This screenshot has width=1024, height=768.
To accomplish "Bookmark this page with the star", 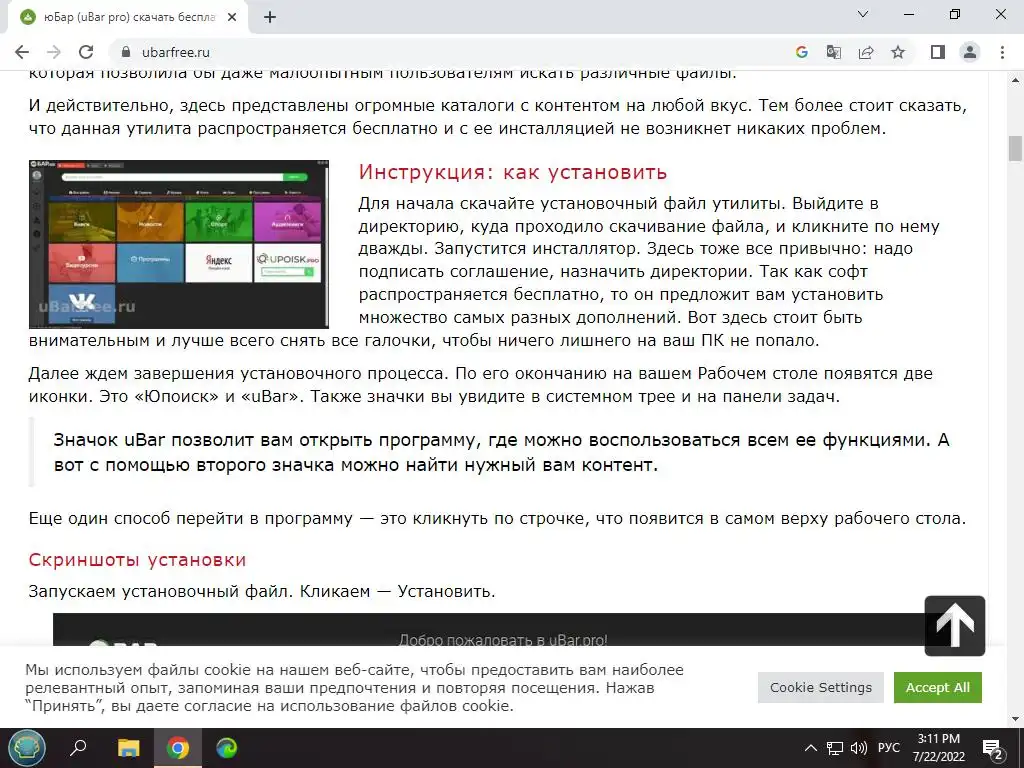I will pyautogui.click(x=898, y=52).
